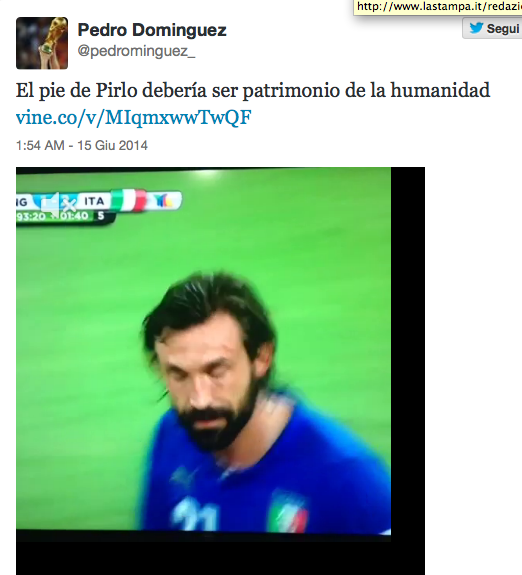Viewport: 522px width, 575px height.
Task: Unmute the Vine video via speaker icon
Action: (x=59, y=203)
